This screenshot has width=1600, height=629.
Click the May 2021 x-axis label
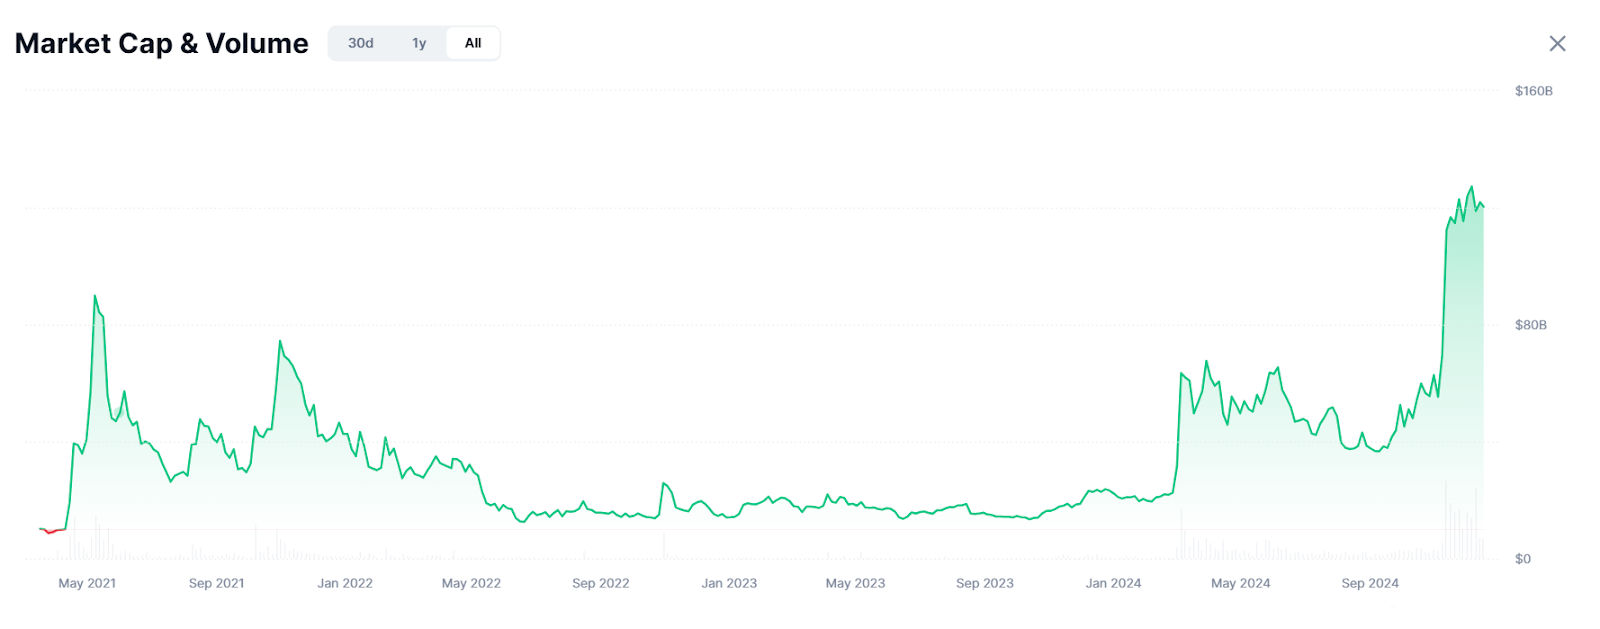(x=87, y=583)
